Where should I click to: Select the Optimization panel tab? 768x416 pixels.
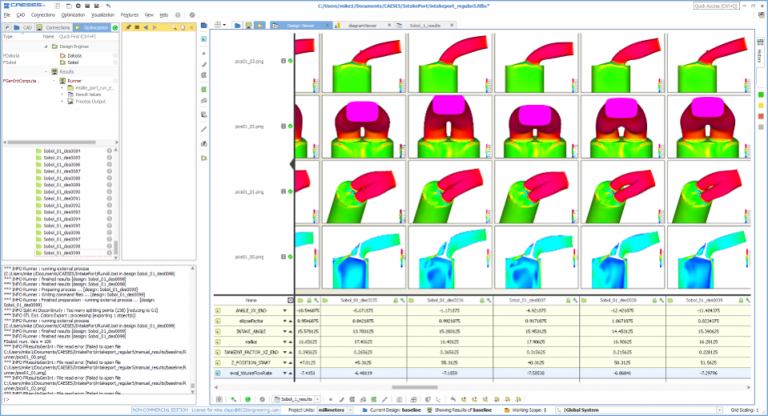click(x=92, y=27)
